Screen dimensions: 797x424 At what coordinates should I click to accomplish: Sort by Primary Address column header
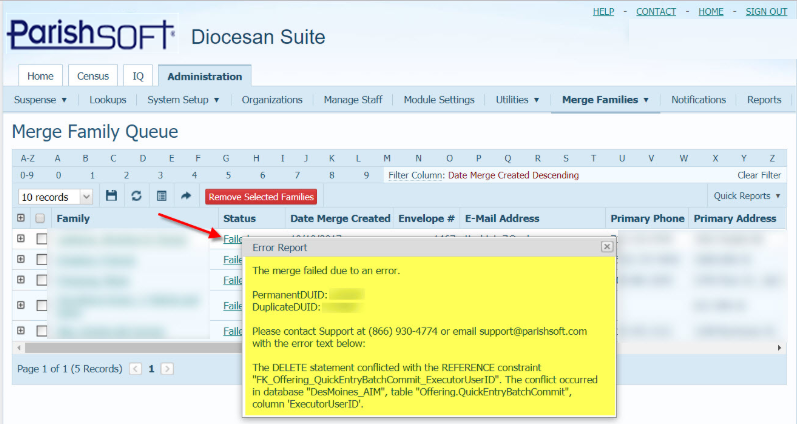[x=734, y=218]
